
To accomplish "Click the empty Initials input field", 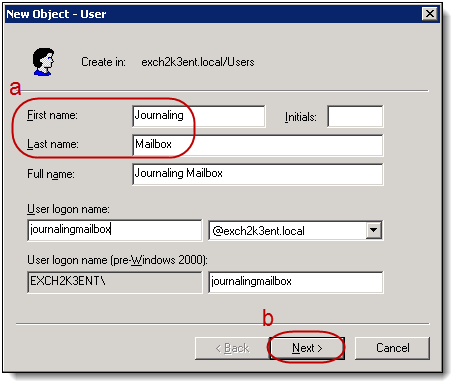I will coord(355,116).
